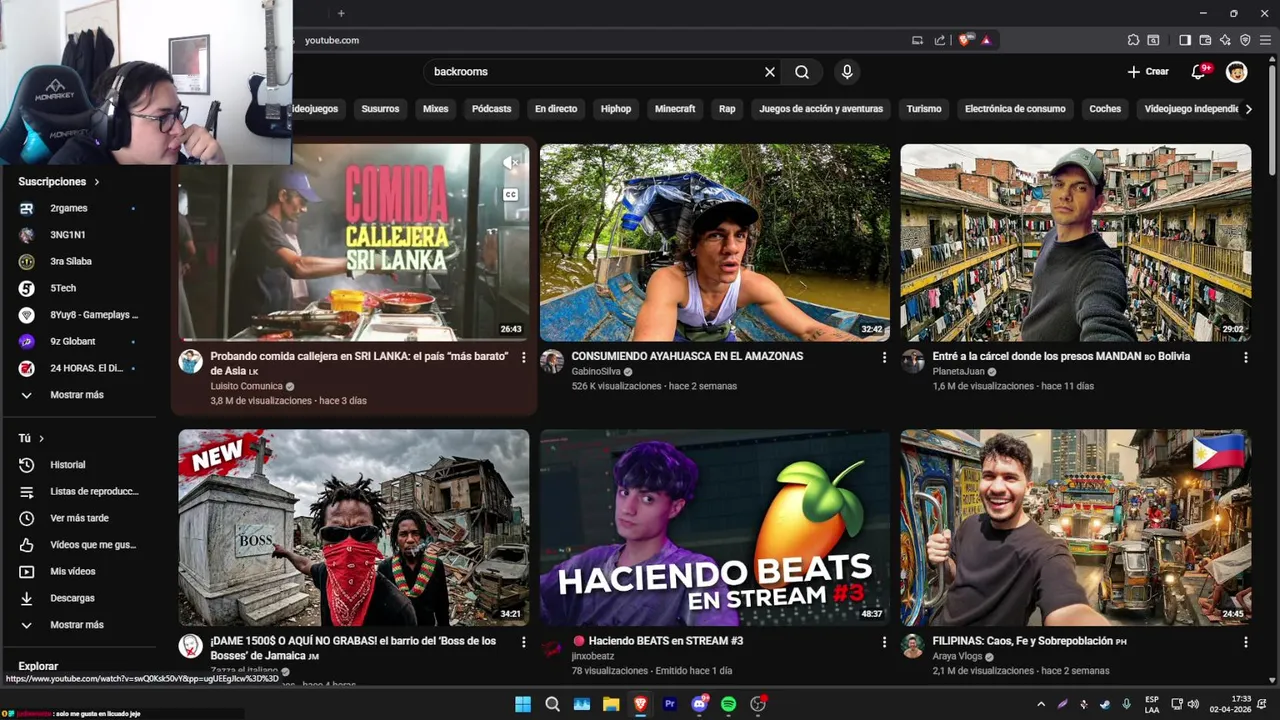Screen dimensions: 1280x720
Task: Select the Electrónica de consumo chip
Action: [x=1015, y=109]
